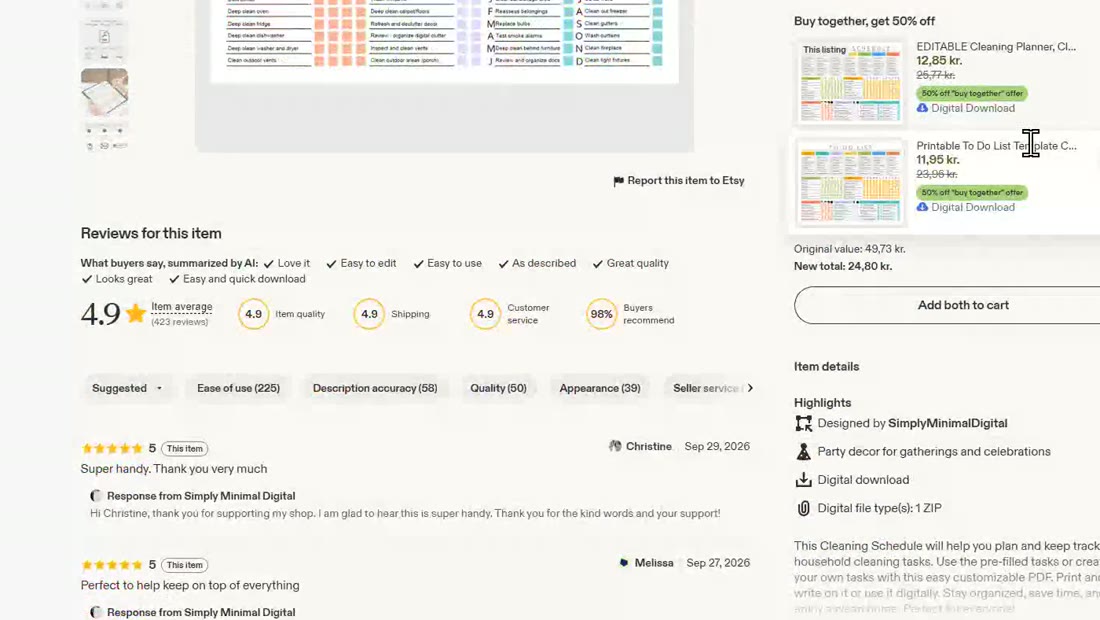Image resolution: width=1100 pixels, height=620 pixels.
Task: Click the Designed by highlight icon
Action: point(803,424)
